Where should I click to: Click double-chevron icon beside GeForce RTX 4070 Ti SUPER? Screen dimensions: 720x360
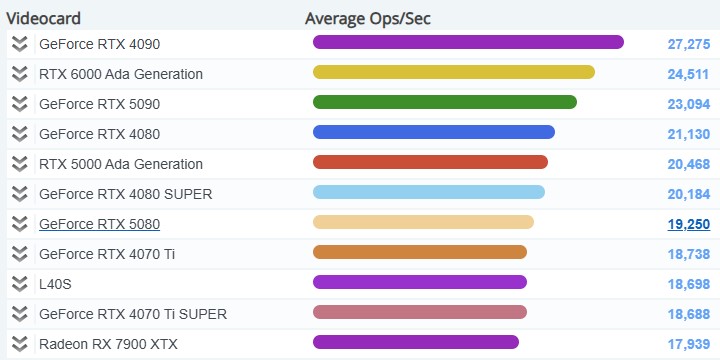coord(19,314)
